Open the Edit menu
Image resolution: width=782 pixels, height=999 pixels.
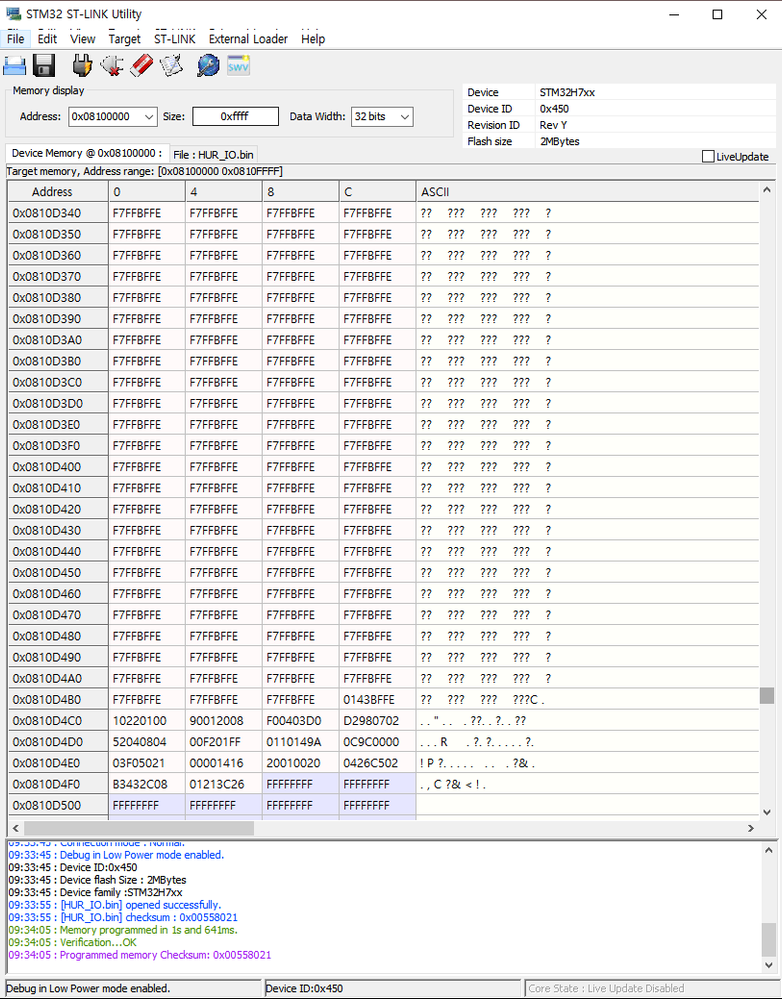[x=47, y=39]
